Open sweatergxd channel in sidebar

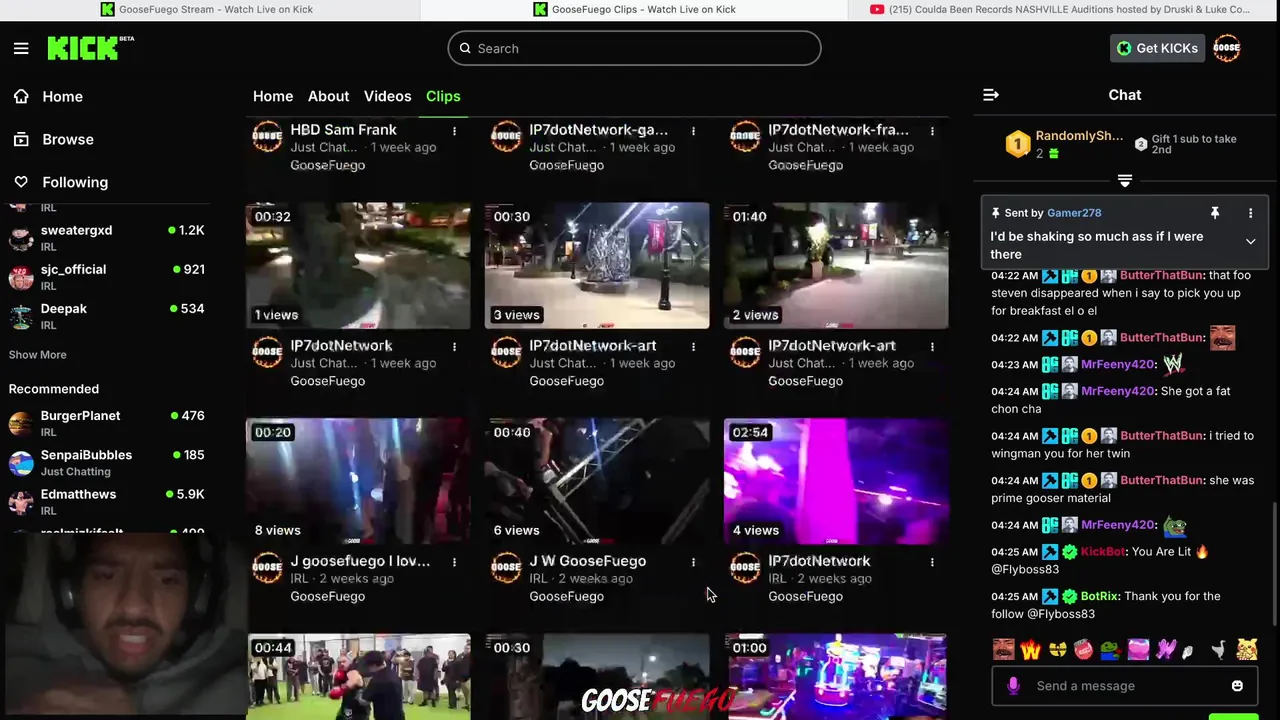107,238
